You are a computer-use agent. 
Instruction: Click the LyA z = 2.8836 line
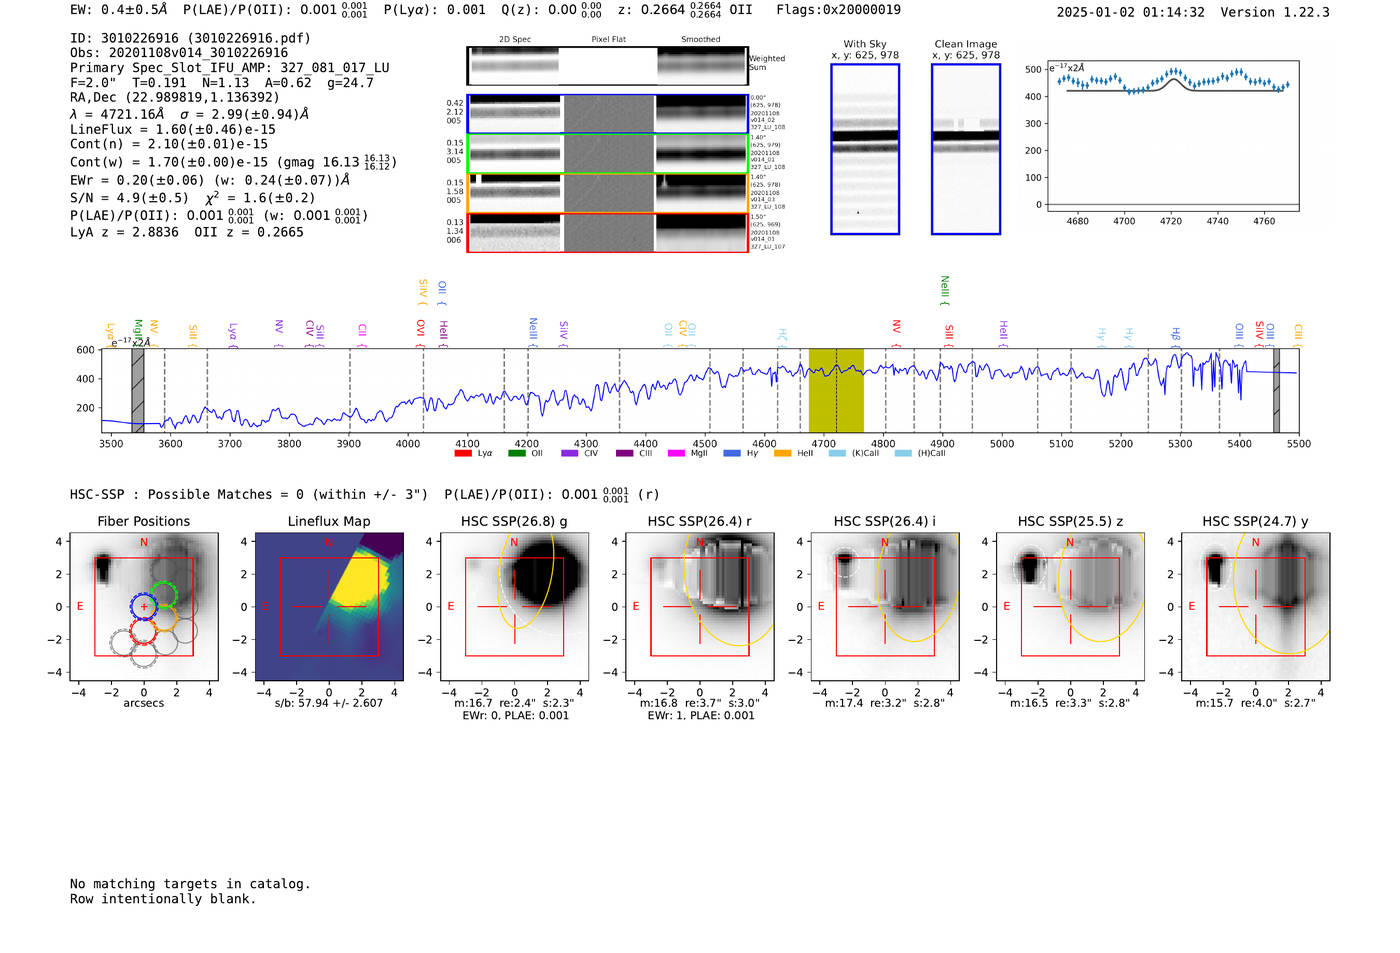coord(187,232)
